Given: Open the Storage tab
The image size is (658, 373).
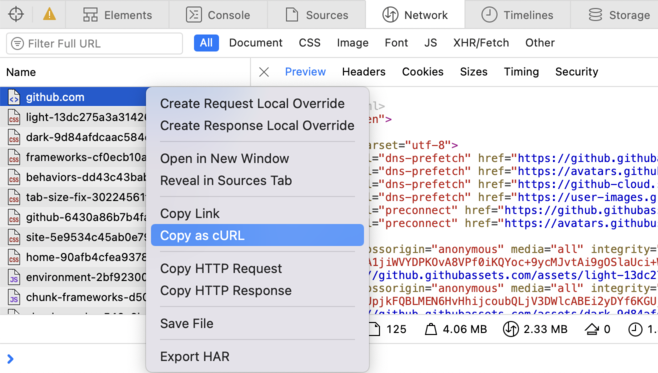Looking at the screenshot, I should [x=619, y=15].
